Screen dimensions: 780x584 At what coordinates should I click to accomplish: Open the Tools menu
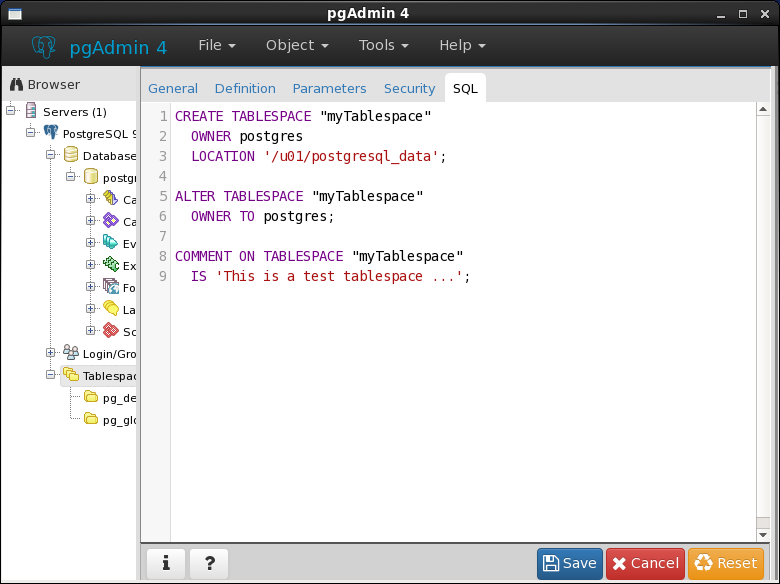384,45
